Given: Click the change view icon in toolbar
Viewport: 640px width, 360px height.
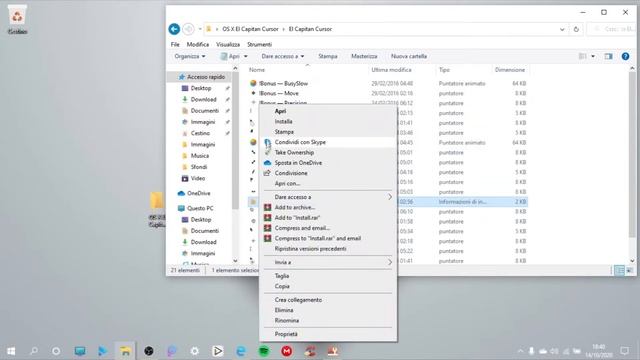Looking at the screenshot, I should point(582,56).
